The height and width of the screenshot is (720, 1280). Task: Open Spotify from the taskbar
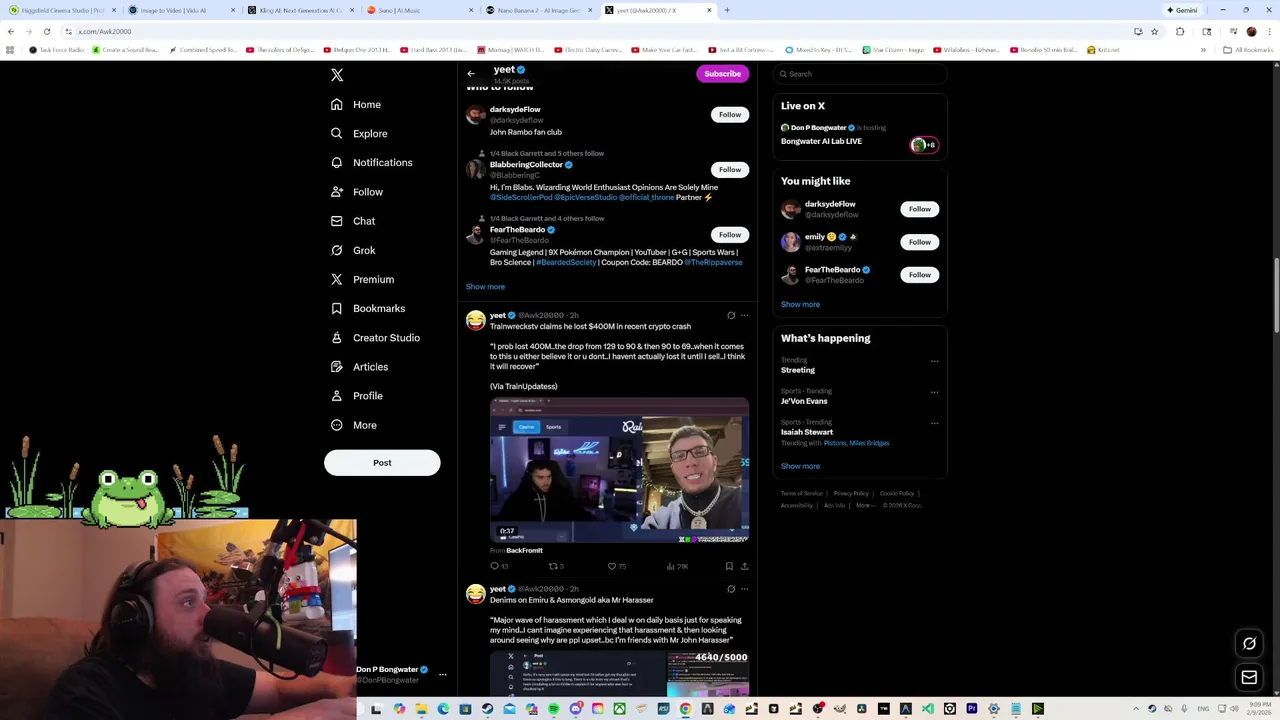pos(553,709)
